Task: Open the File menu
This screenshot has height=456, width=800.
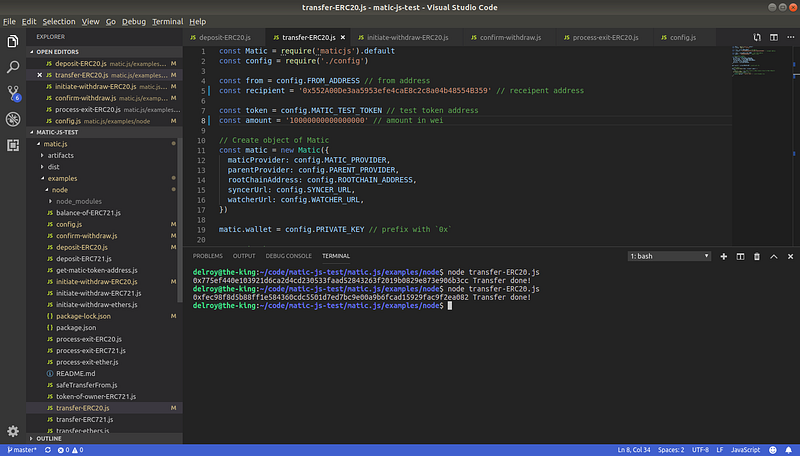Action: click(x=9, y=21)
